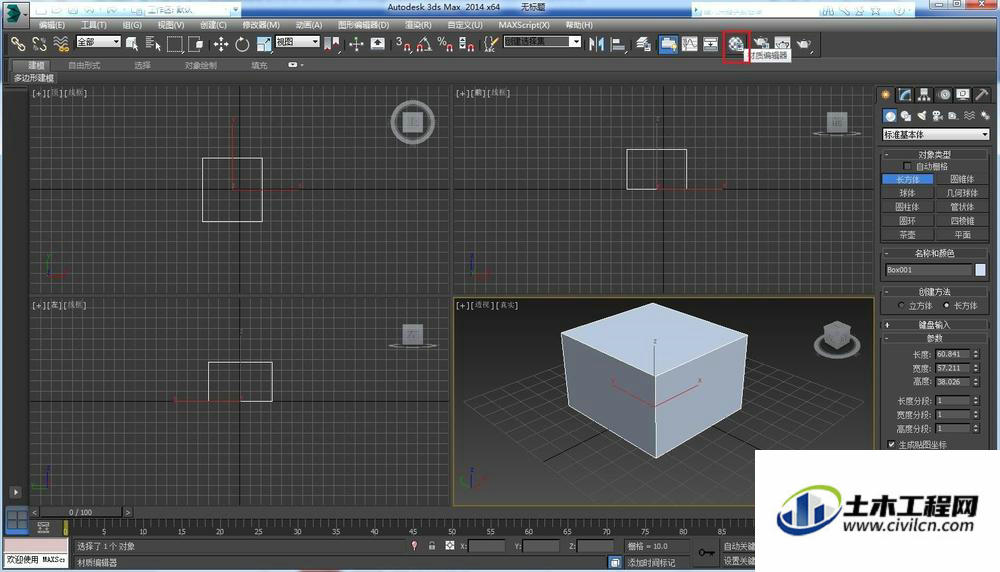Open the 全部 selection filter dropdown

point(98,41)
